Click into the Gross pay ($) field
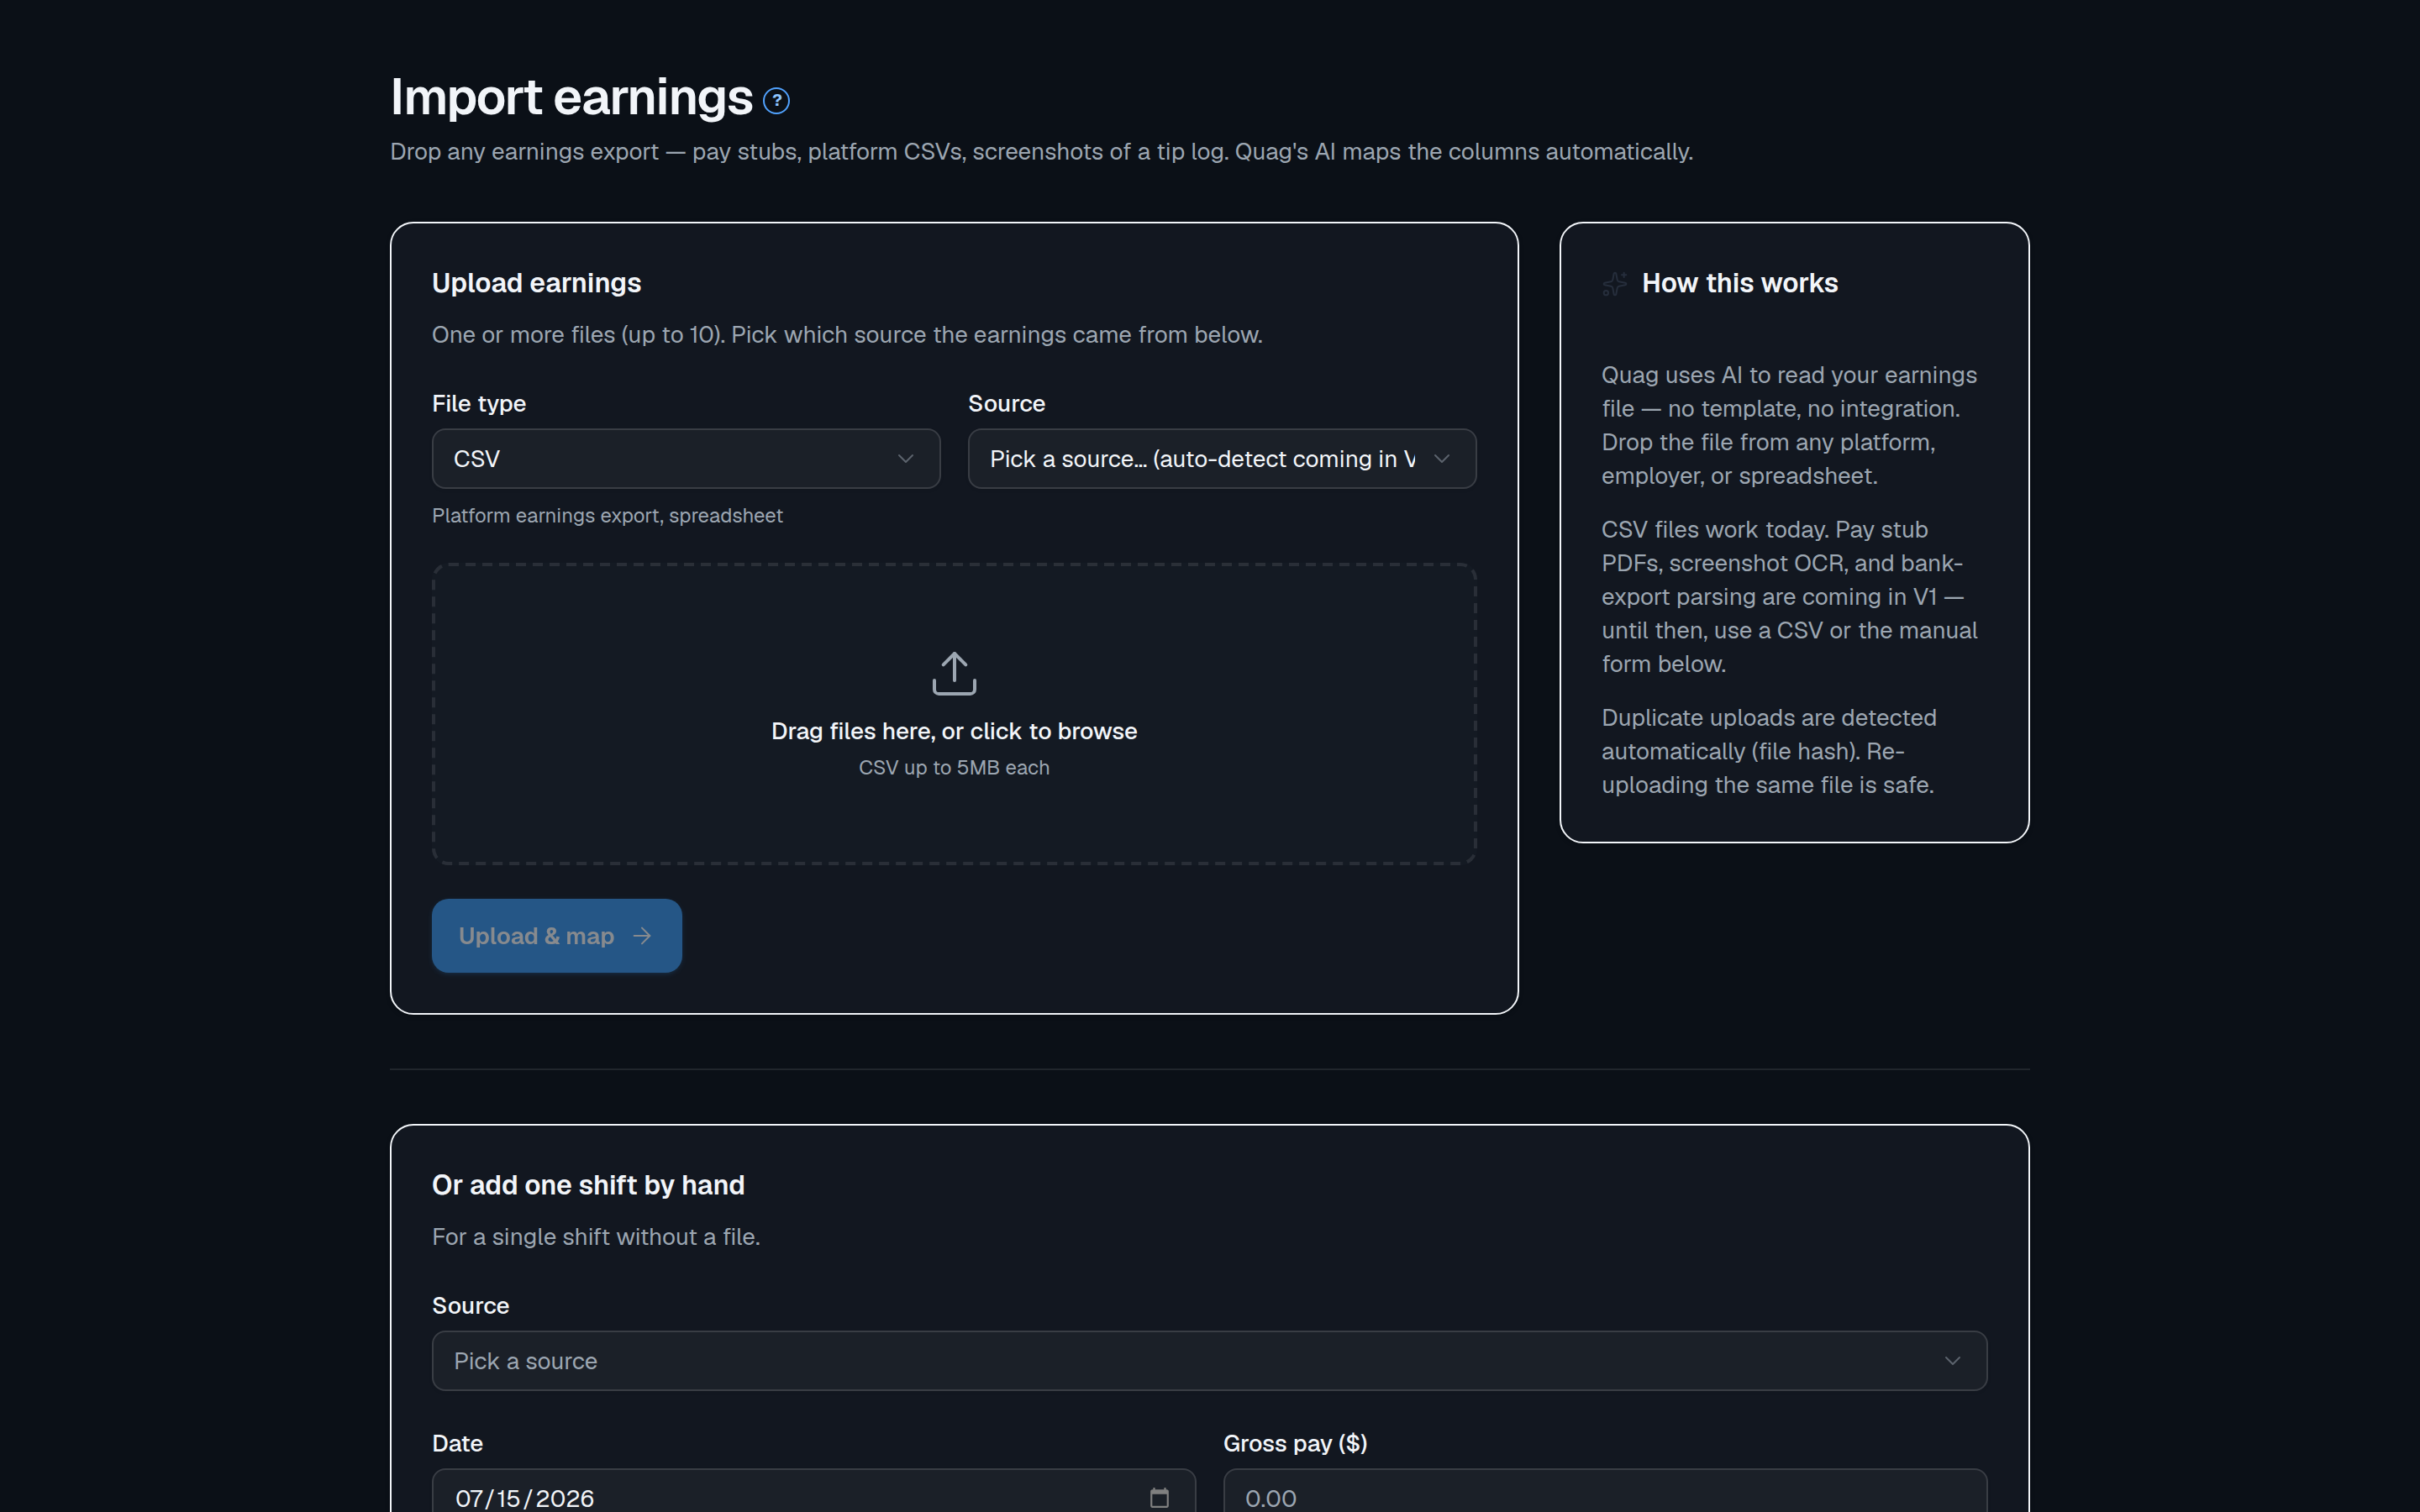2420x1512 pixels. (1605, 1491)
